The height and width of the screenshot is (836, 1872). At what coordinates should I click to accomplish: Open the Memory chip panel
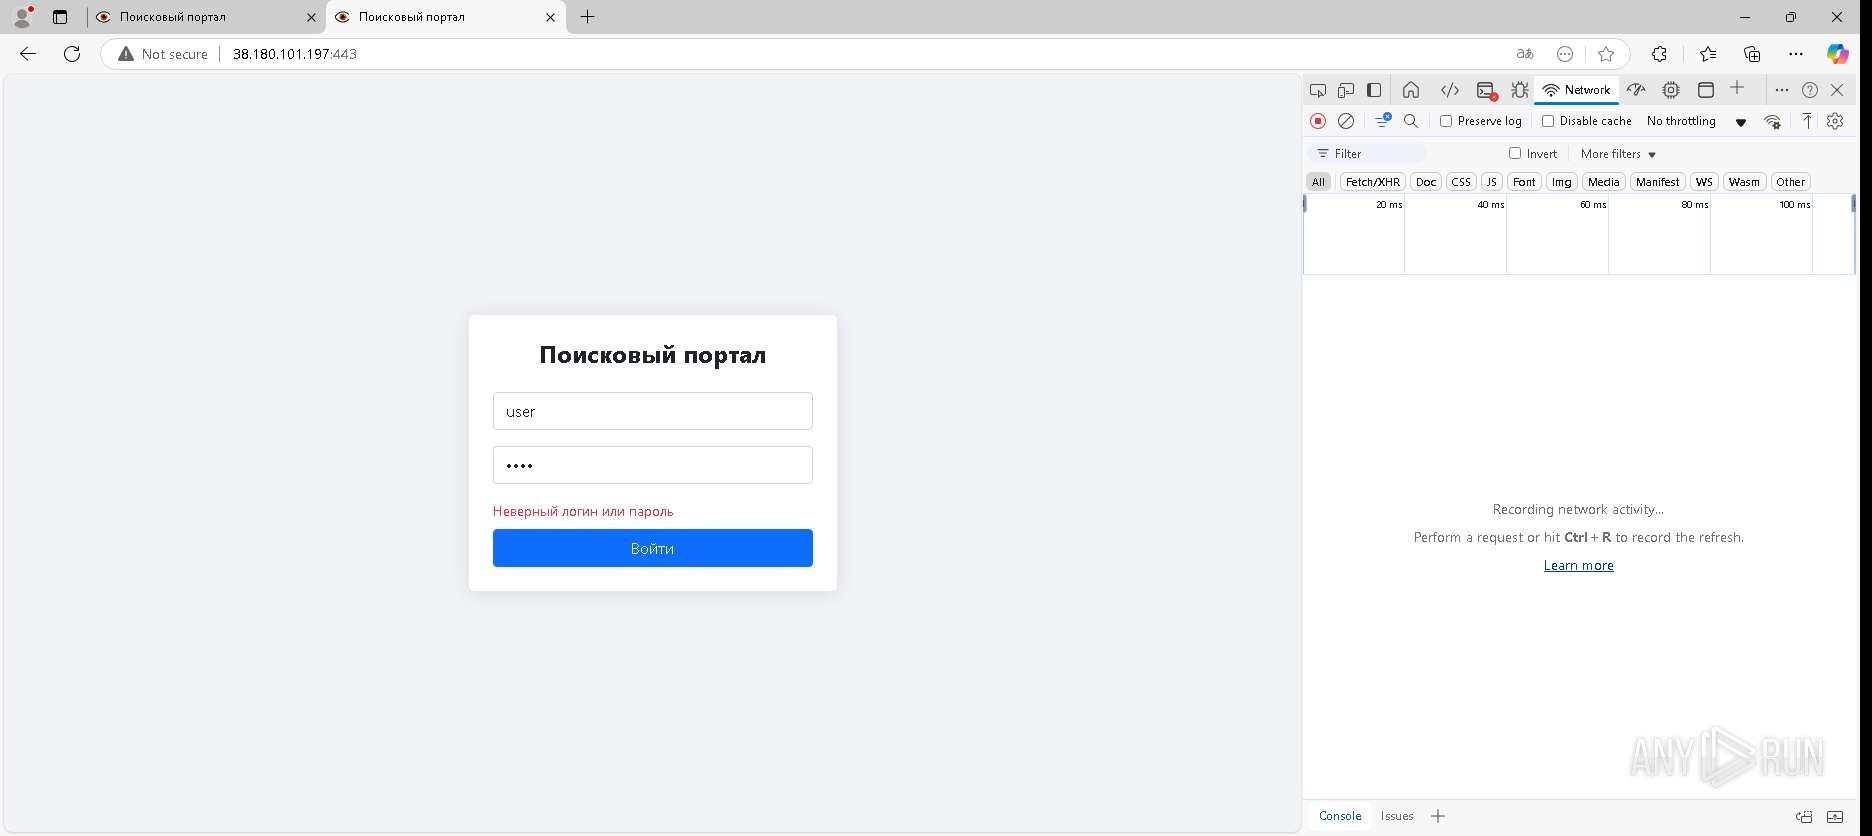(1671, 90)
